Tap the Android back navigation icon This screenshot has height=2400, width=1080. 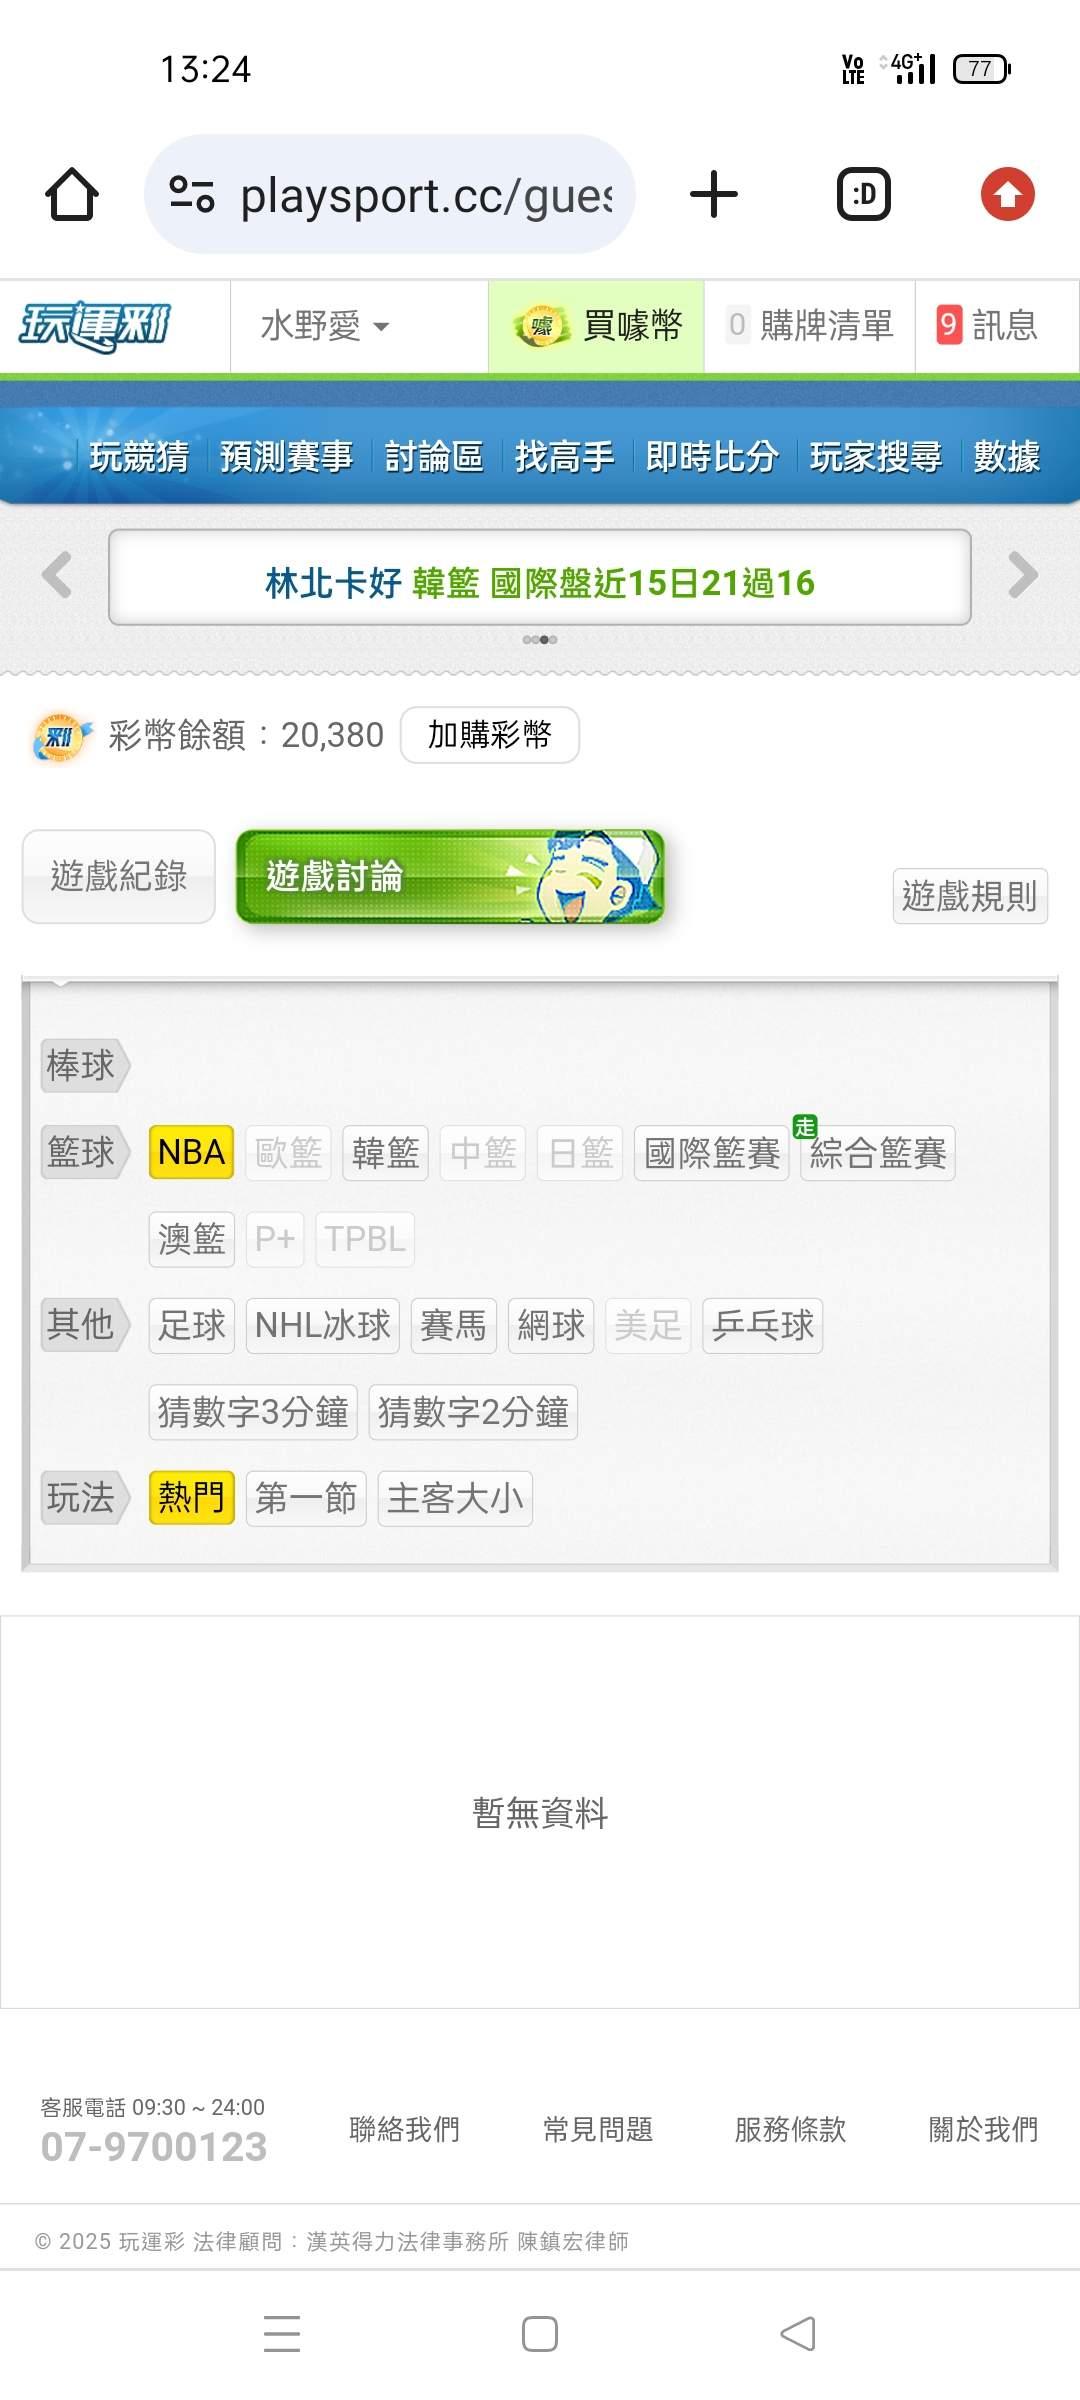click(798, 2334)
